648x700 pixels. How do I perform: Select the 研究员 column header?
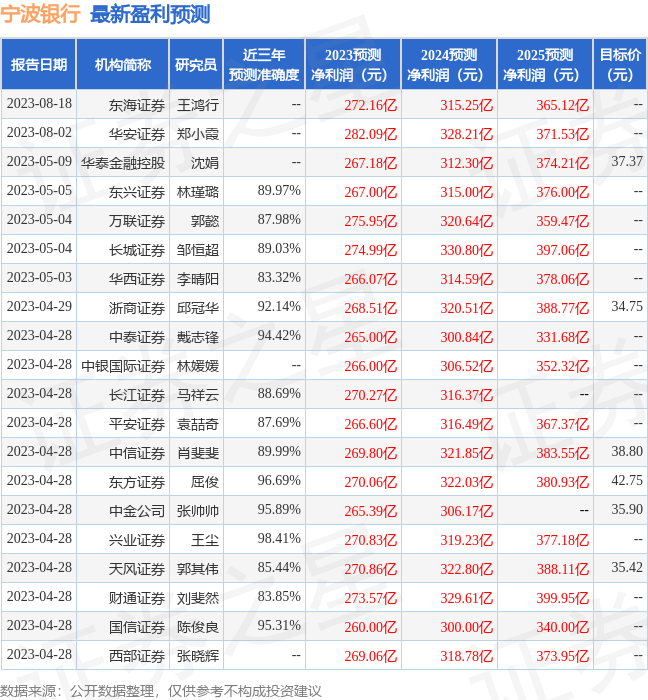coord(196,64)
